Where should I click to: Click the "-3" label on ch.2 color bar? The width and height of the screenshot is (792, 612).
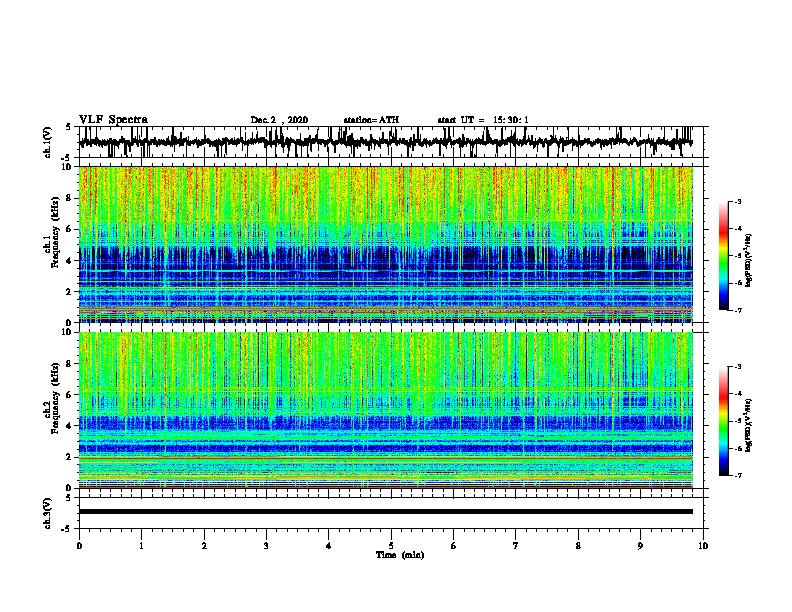(x=738, y=367)
